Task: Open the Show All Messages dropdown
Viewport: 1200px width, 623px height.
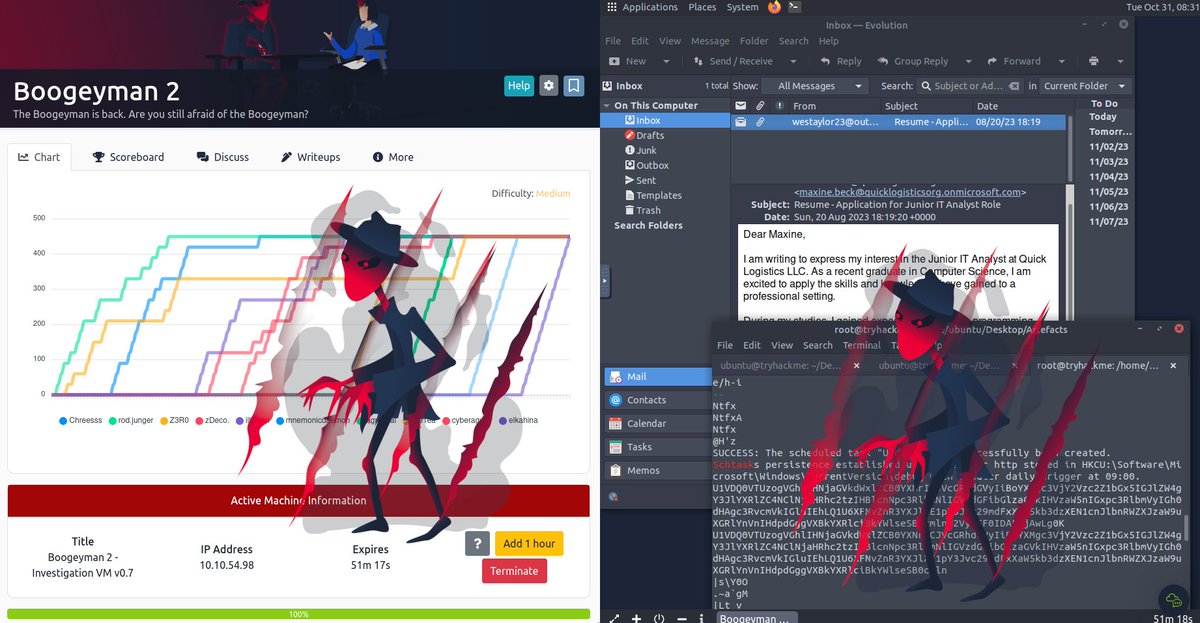Action: coord(817,86)
